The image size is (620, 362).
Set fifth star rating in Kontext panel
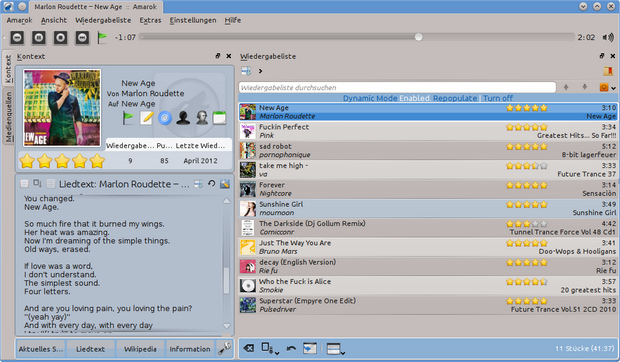[x=97, y=161]
